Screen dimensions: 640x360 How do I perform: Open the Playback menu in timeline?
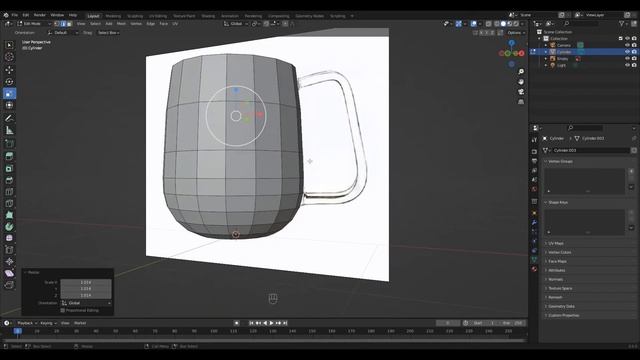[27, 323]
